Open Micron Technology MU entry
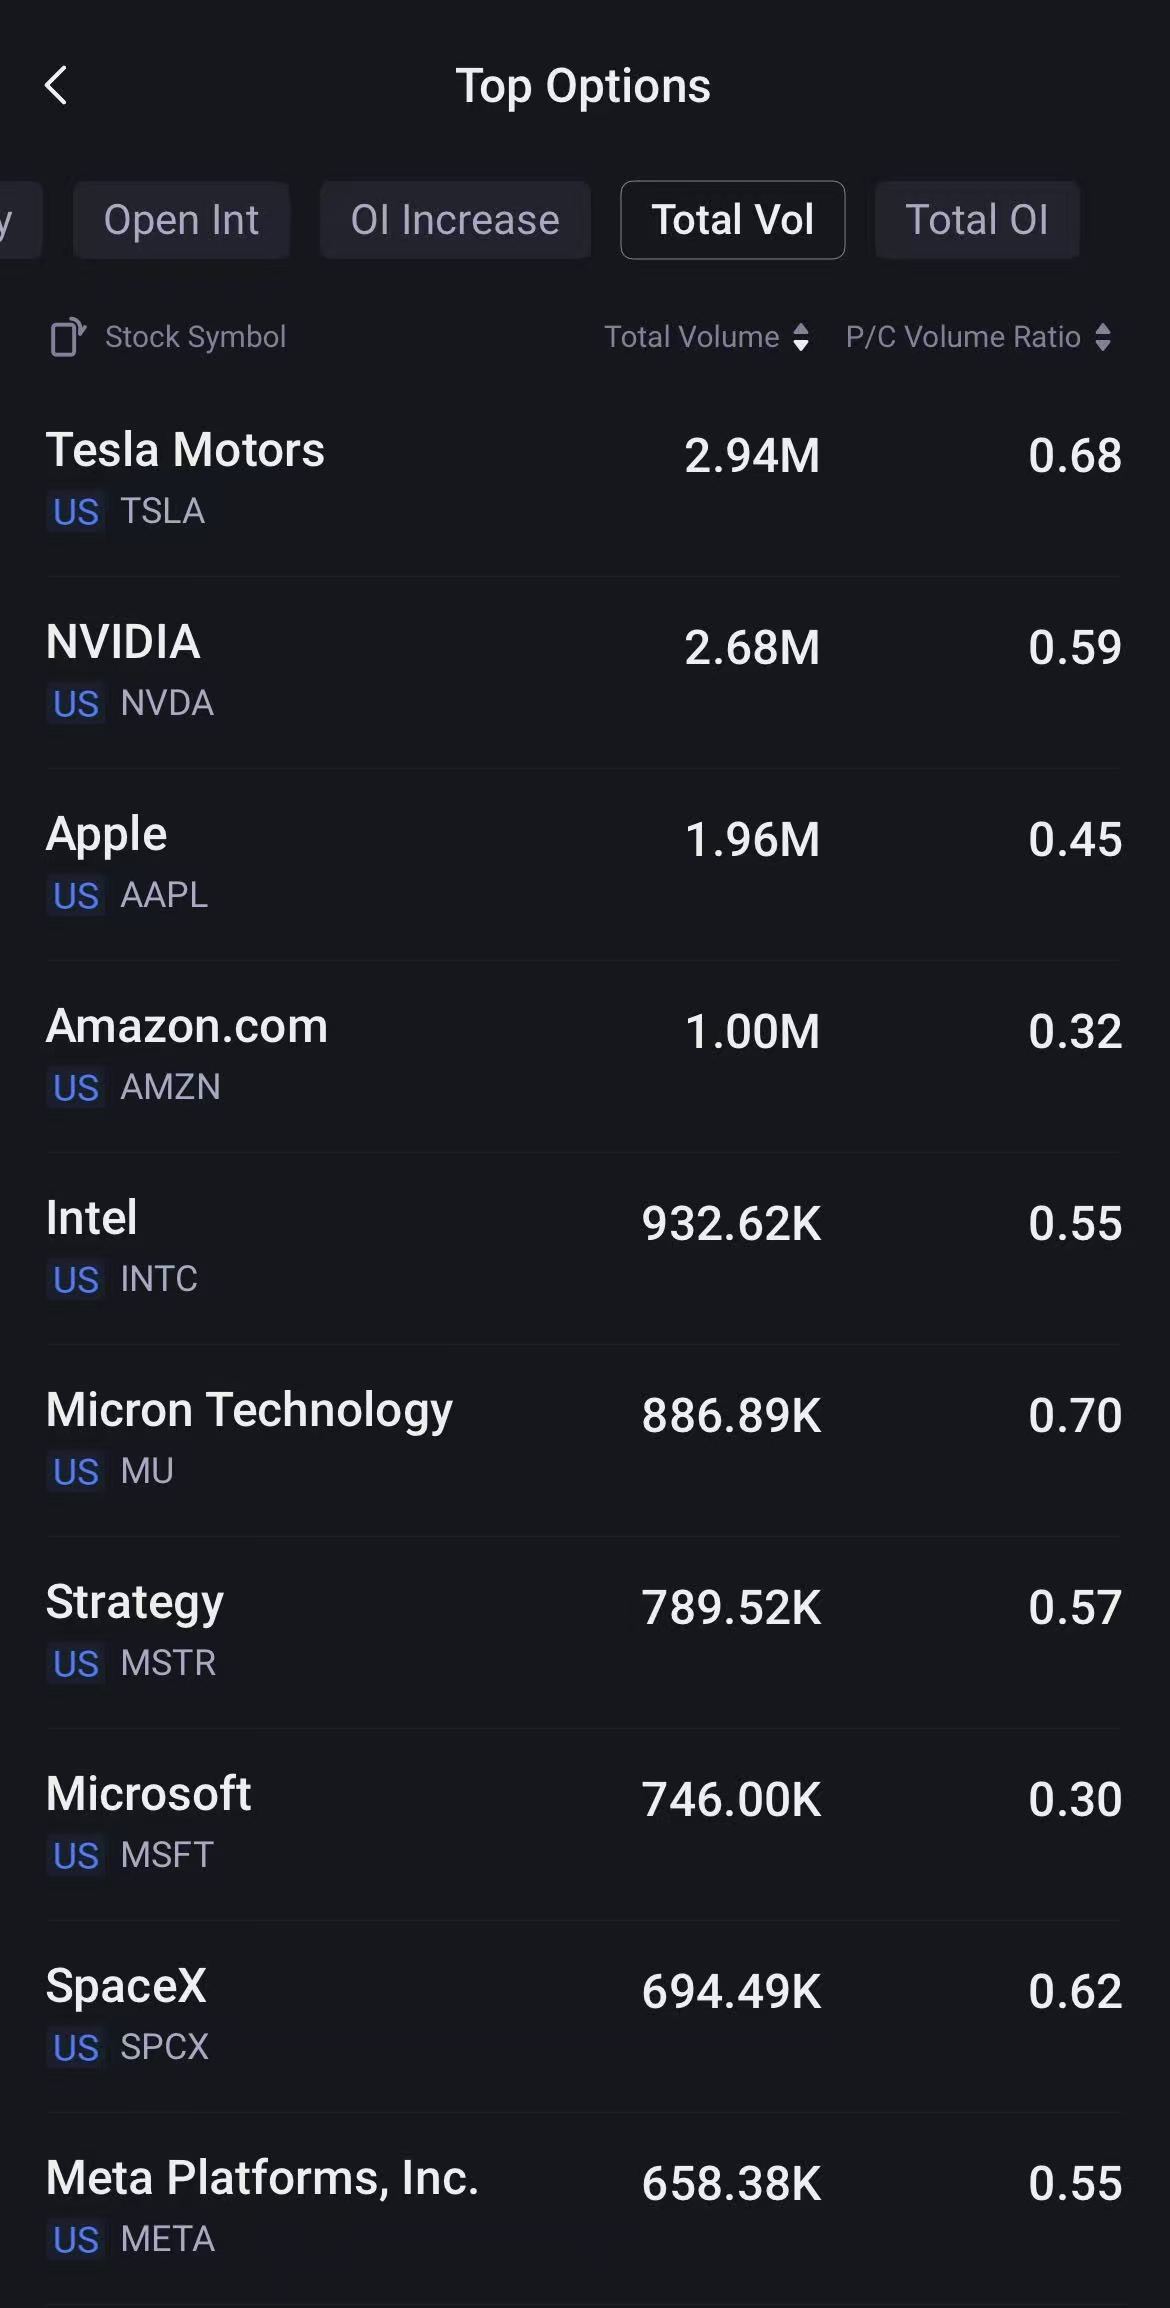This screenshot has width=1170, height=2308. point(585,1440)
